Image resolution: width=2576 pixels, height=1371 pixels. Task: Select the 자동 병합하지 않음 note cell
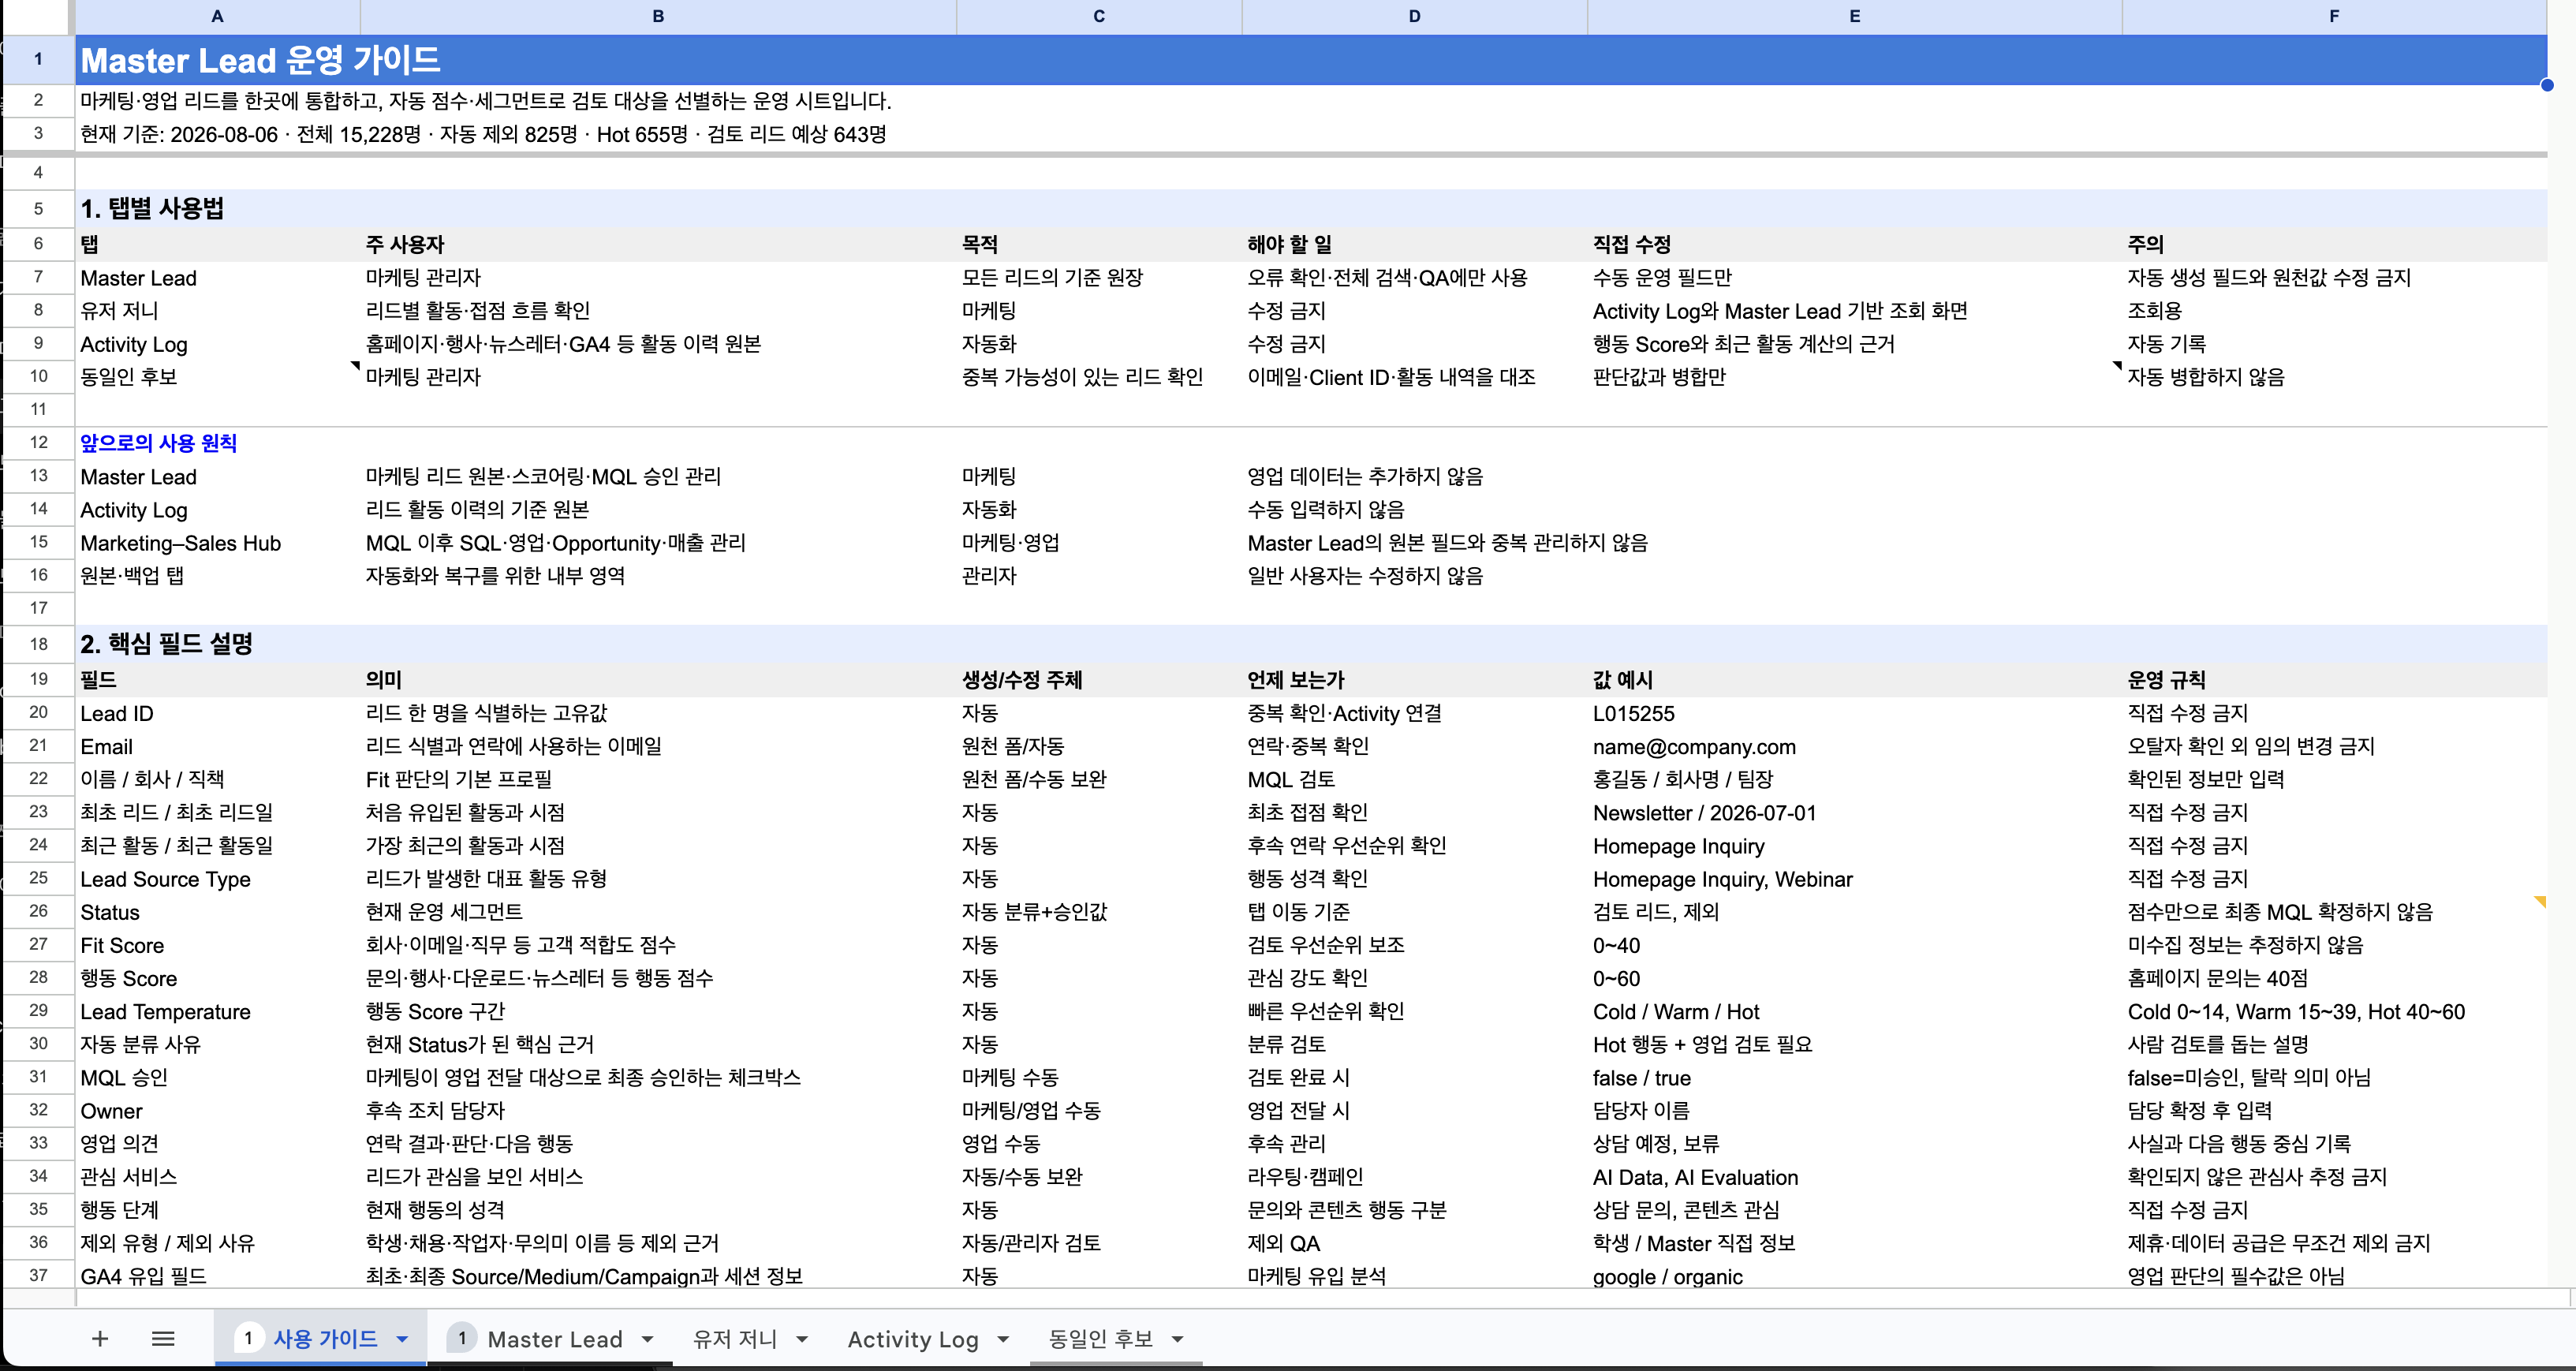pyautogui.click(x=2334, y=377)
